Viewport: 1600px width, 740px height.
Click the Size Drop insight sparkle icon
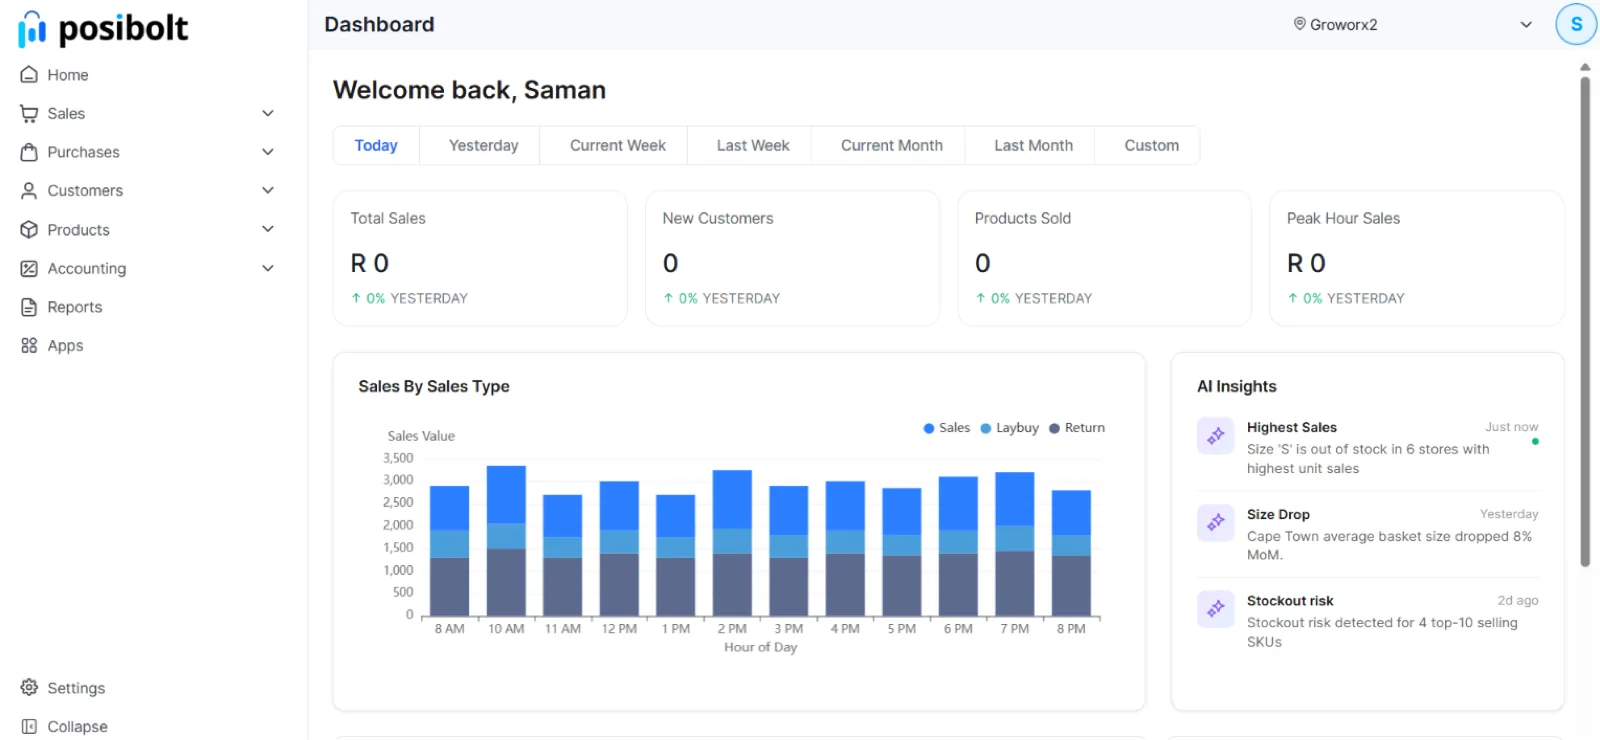(1216, 522)
